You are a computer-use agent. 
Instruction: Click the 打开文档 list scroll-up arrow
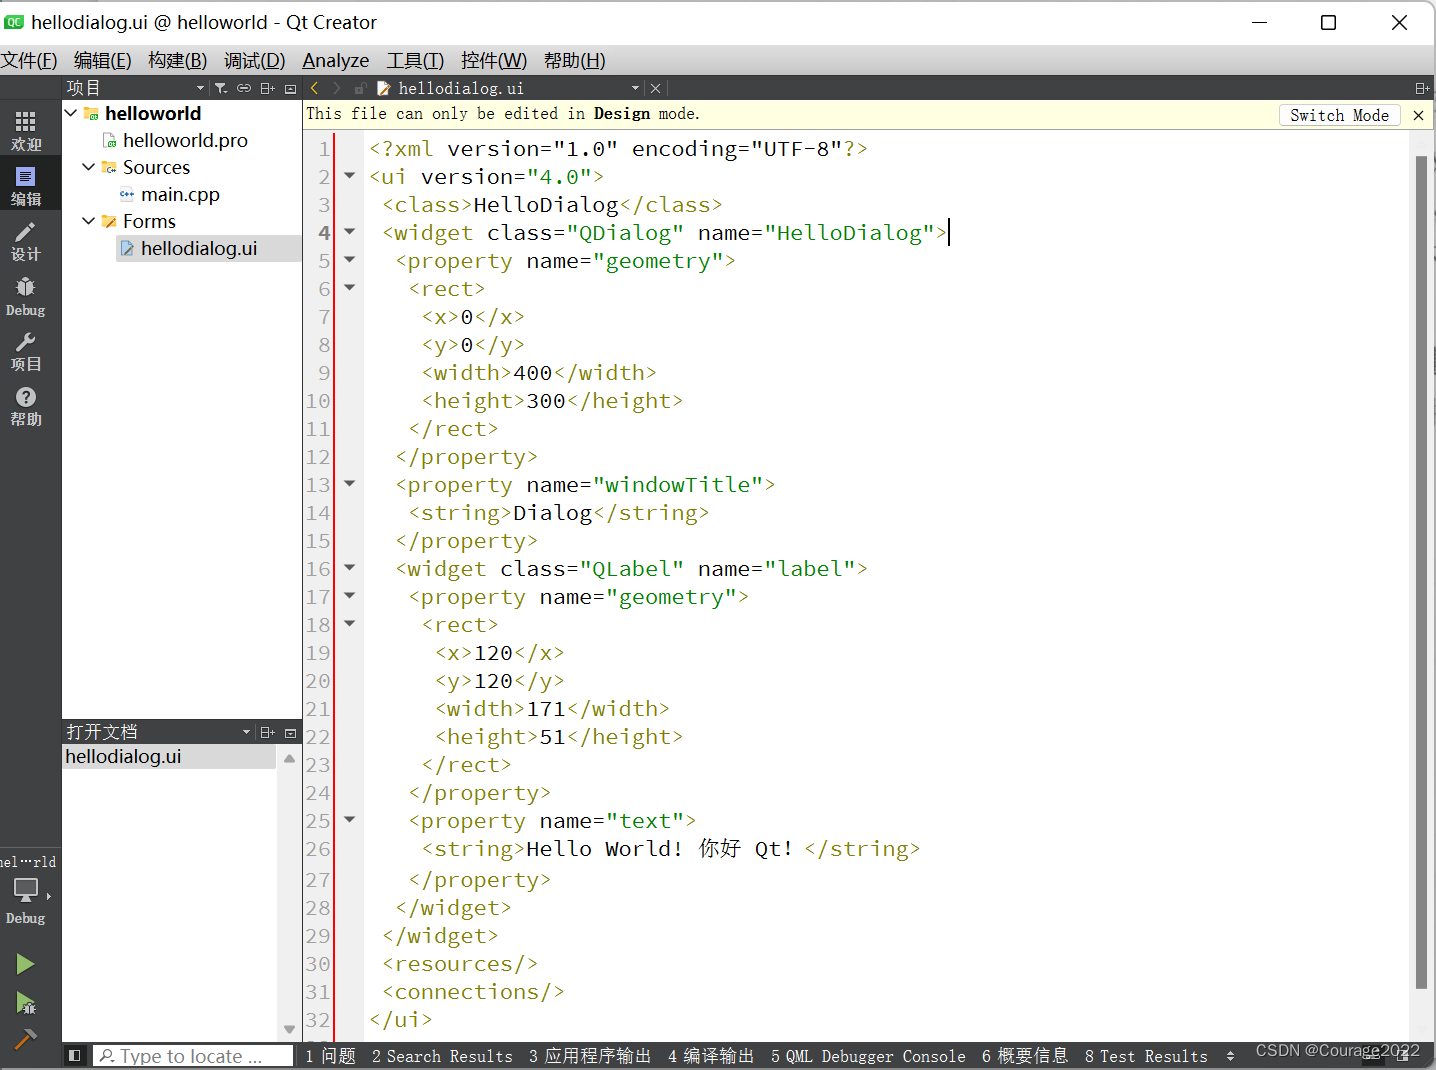click(x=289, y=758)
